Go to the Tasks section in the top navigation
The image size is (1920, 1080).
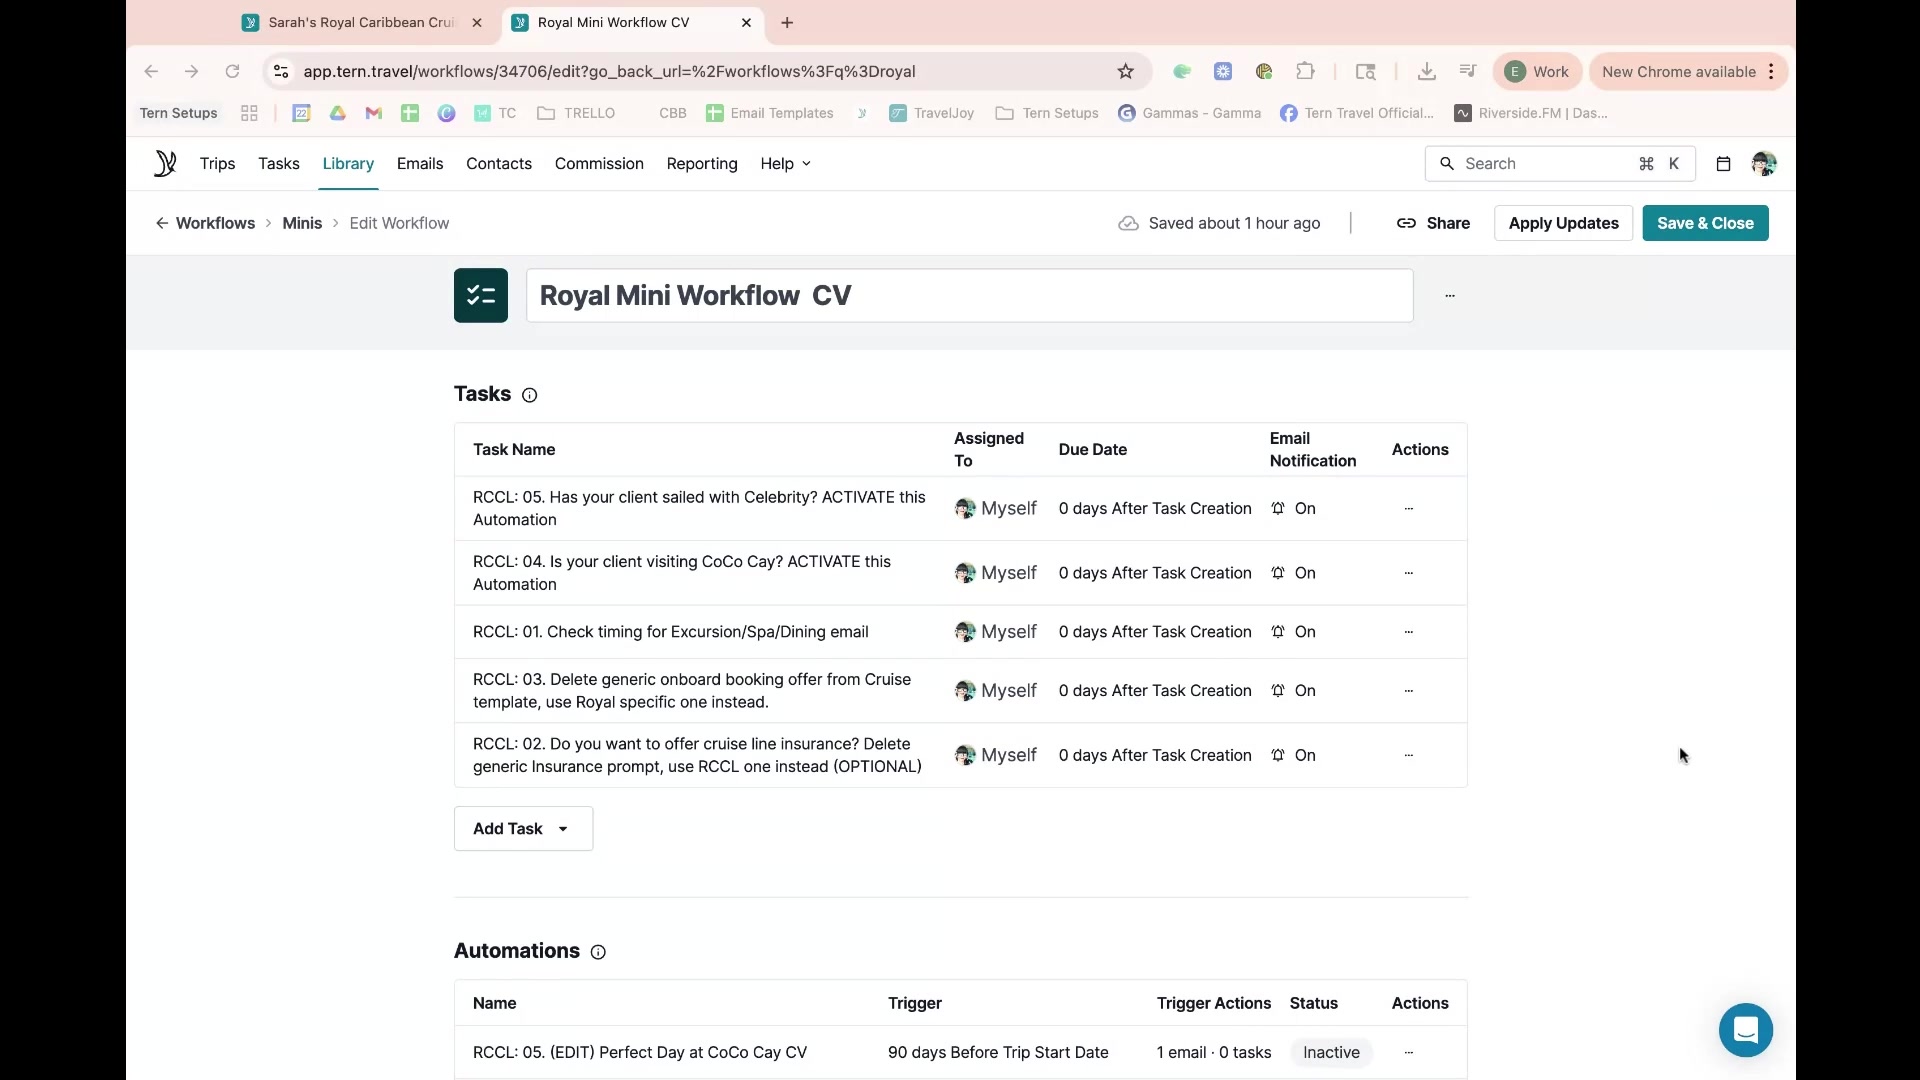tap(279, 164)
